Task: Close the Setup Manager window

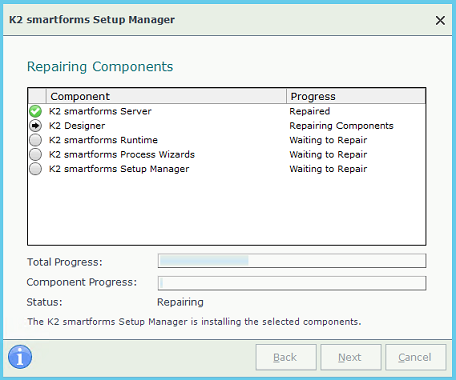Action: pos(440,20)
